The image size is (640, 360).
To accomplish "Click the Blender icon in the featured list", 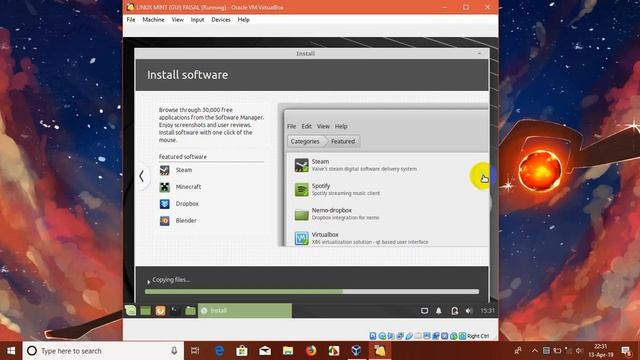I will click(x=164, y=221).
